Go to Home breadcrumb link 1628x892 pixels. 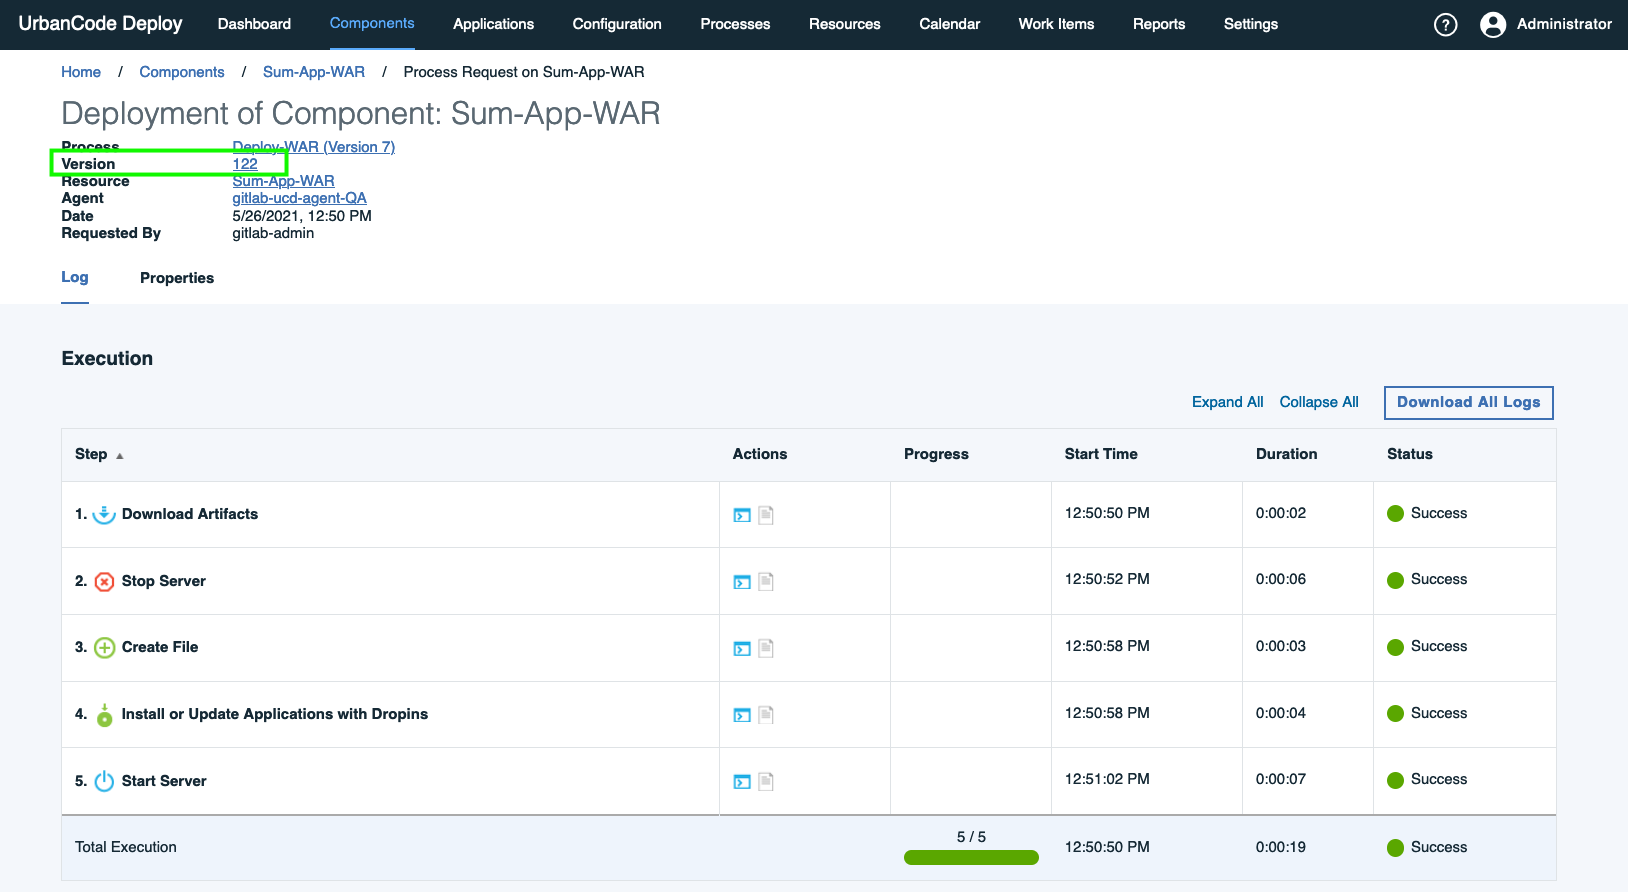pos(81,72)
